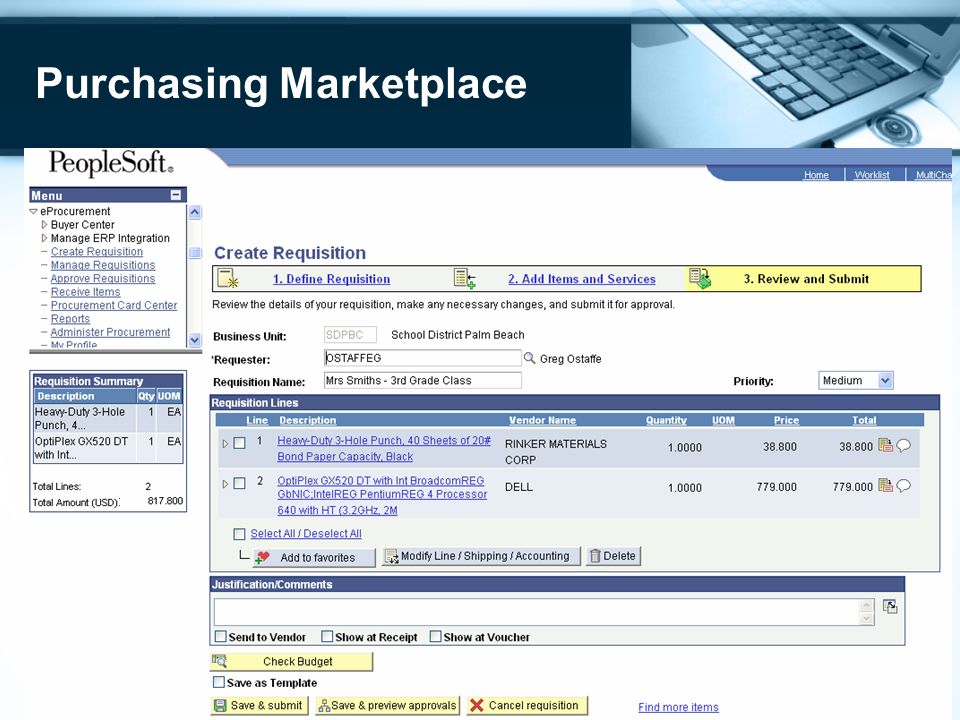Sort by the Vendor Name column header
The height and width of the screenshot is (720, 960).
(542, 420)
